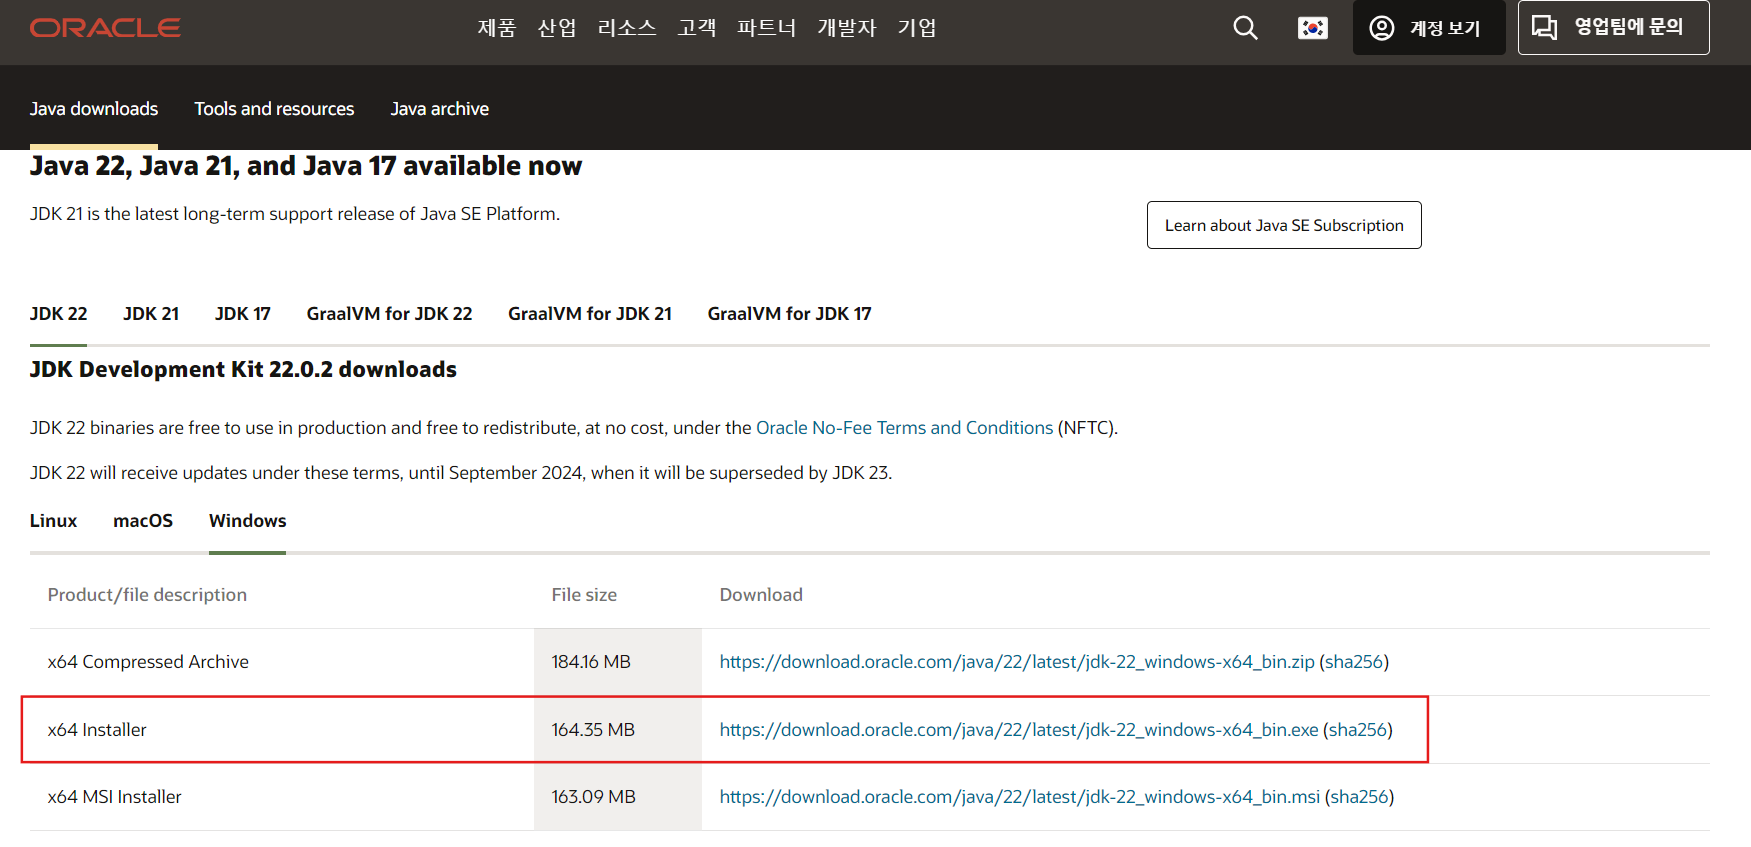Click Learn about Java SE Subscription
This screenshot has width=1751, height=847.
[x=1284, y=225]
